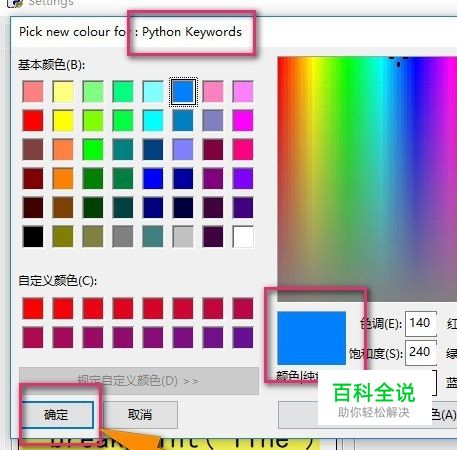The width and height of the screenshot is (457, 450).
Task: Choose the navy swatch below pure blue
Action: click(x=153, y=207)
